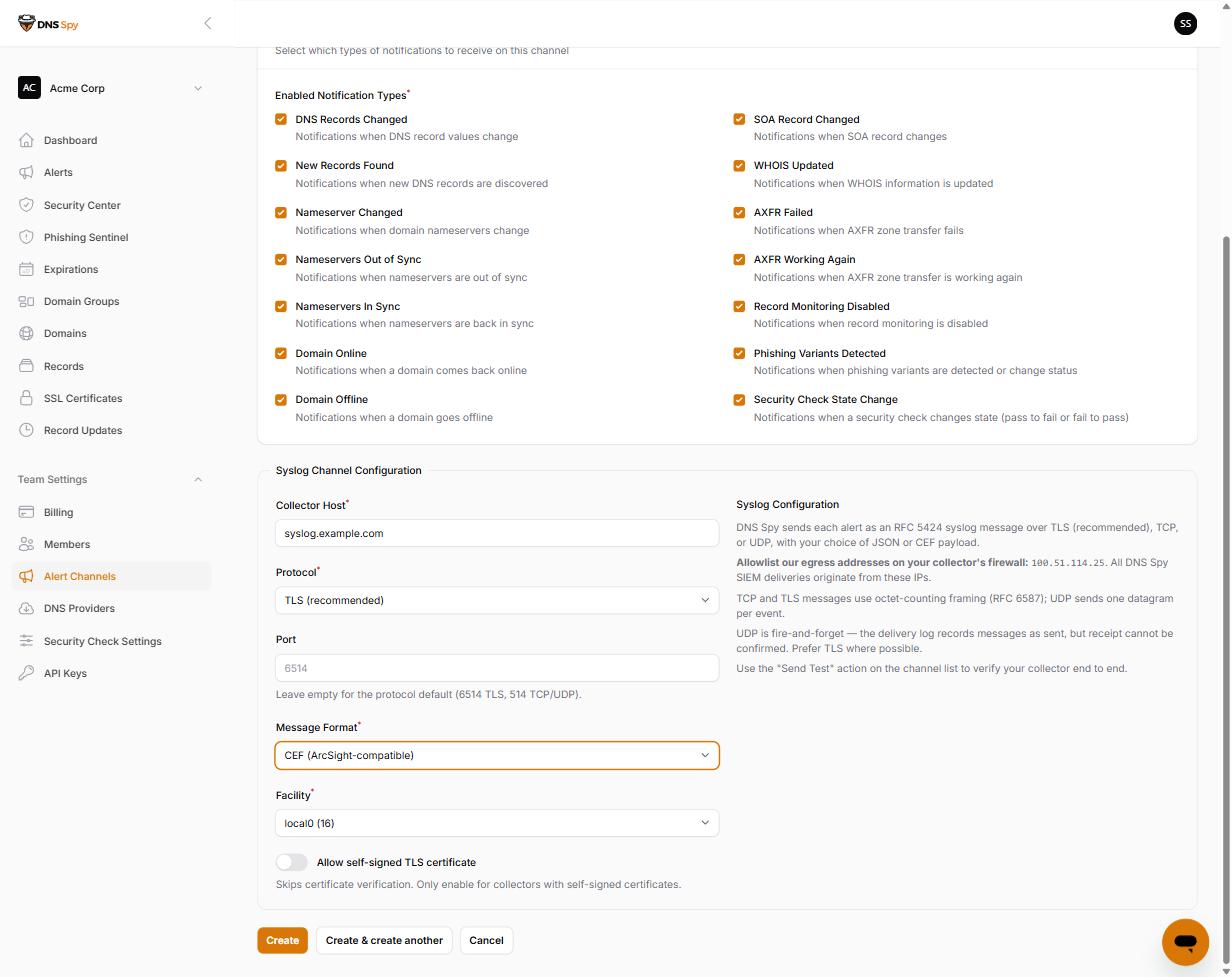Open the Protocol dropdown

(497, 600)
